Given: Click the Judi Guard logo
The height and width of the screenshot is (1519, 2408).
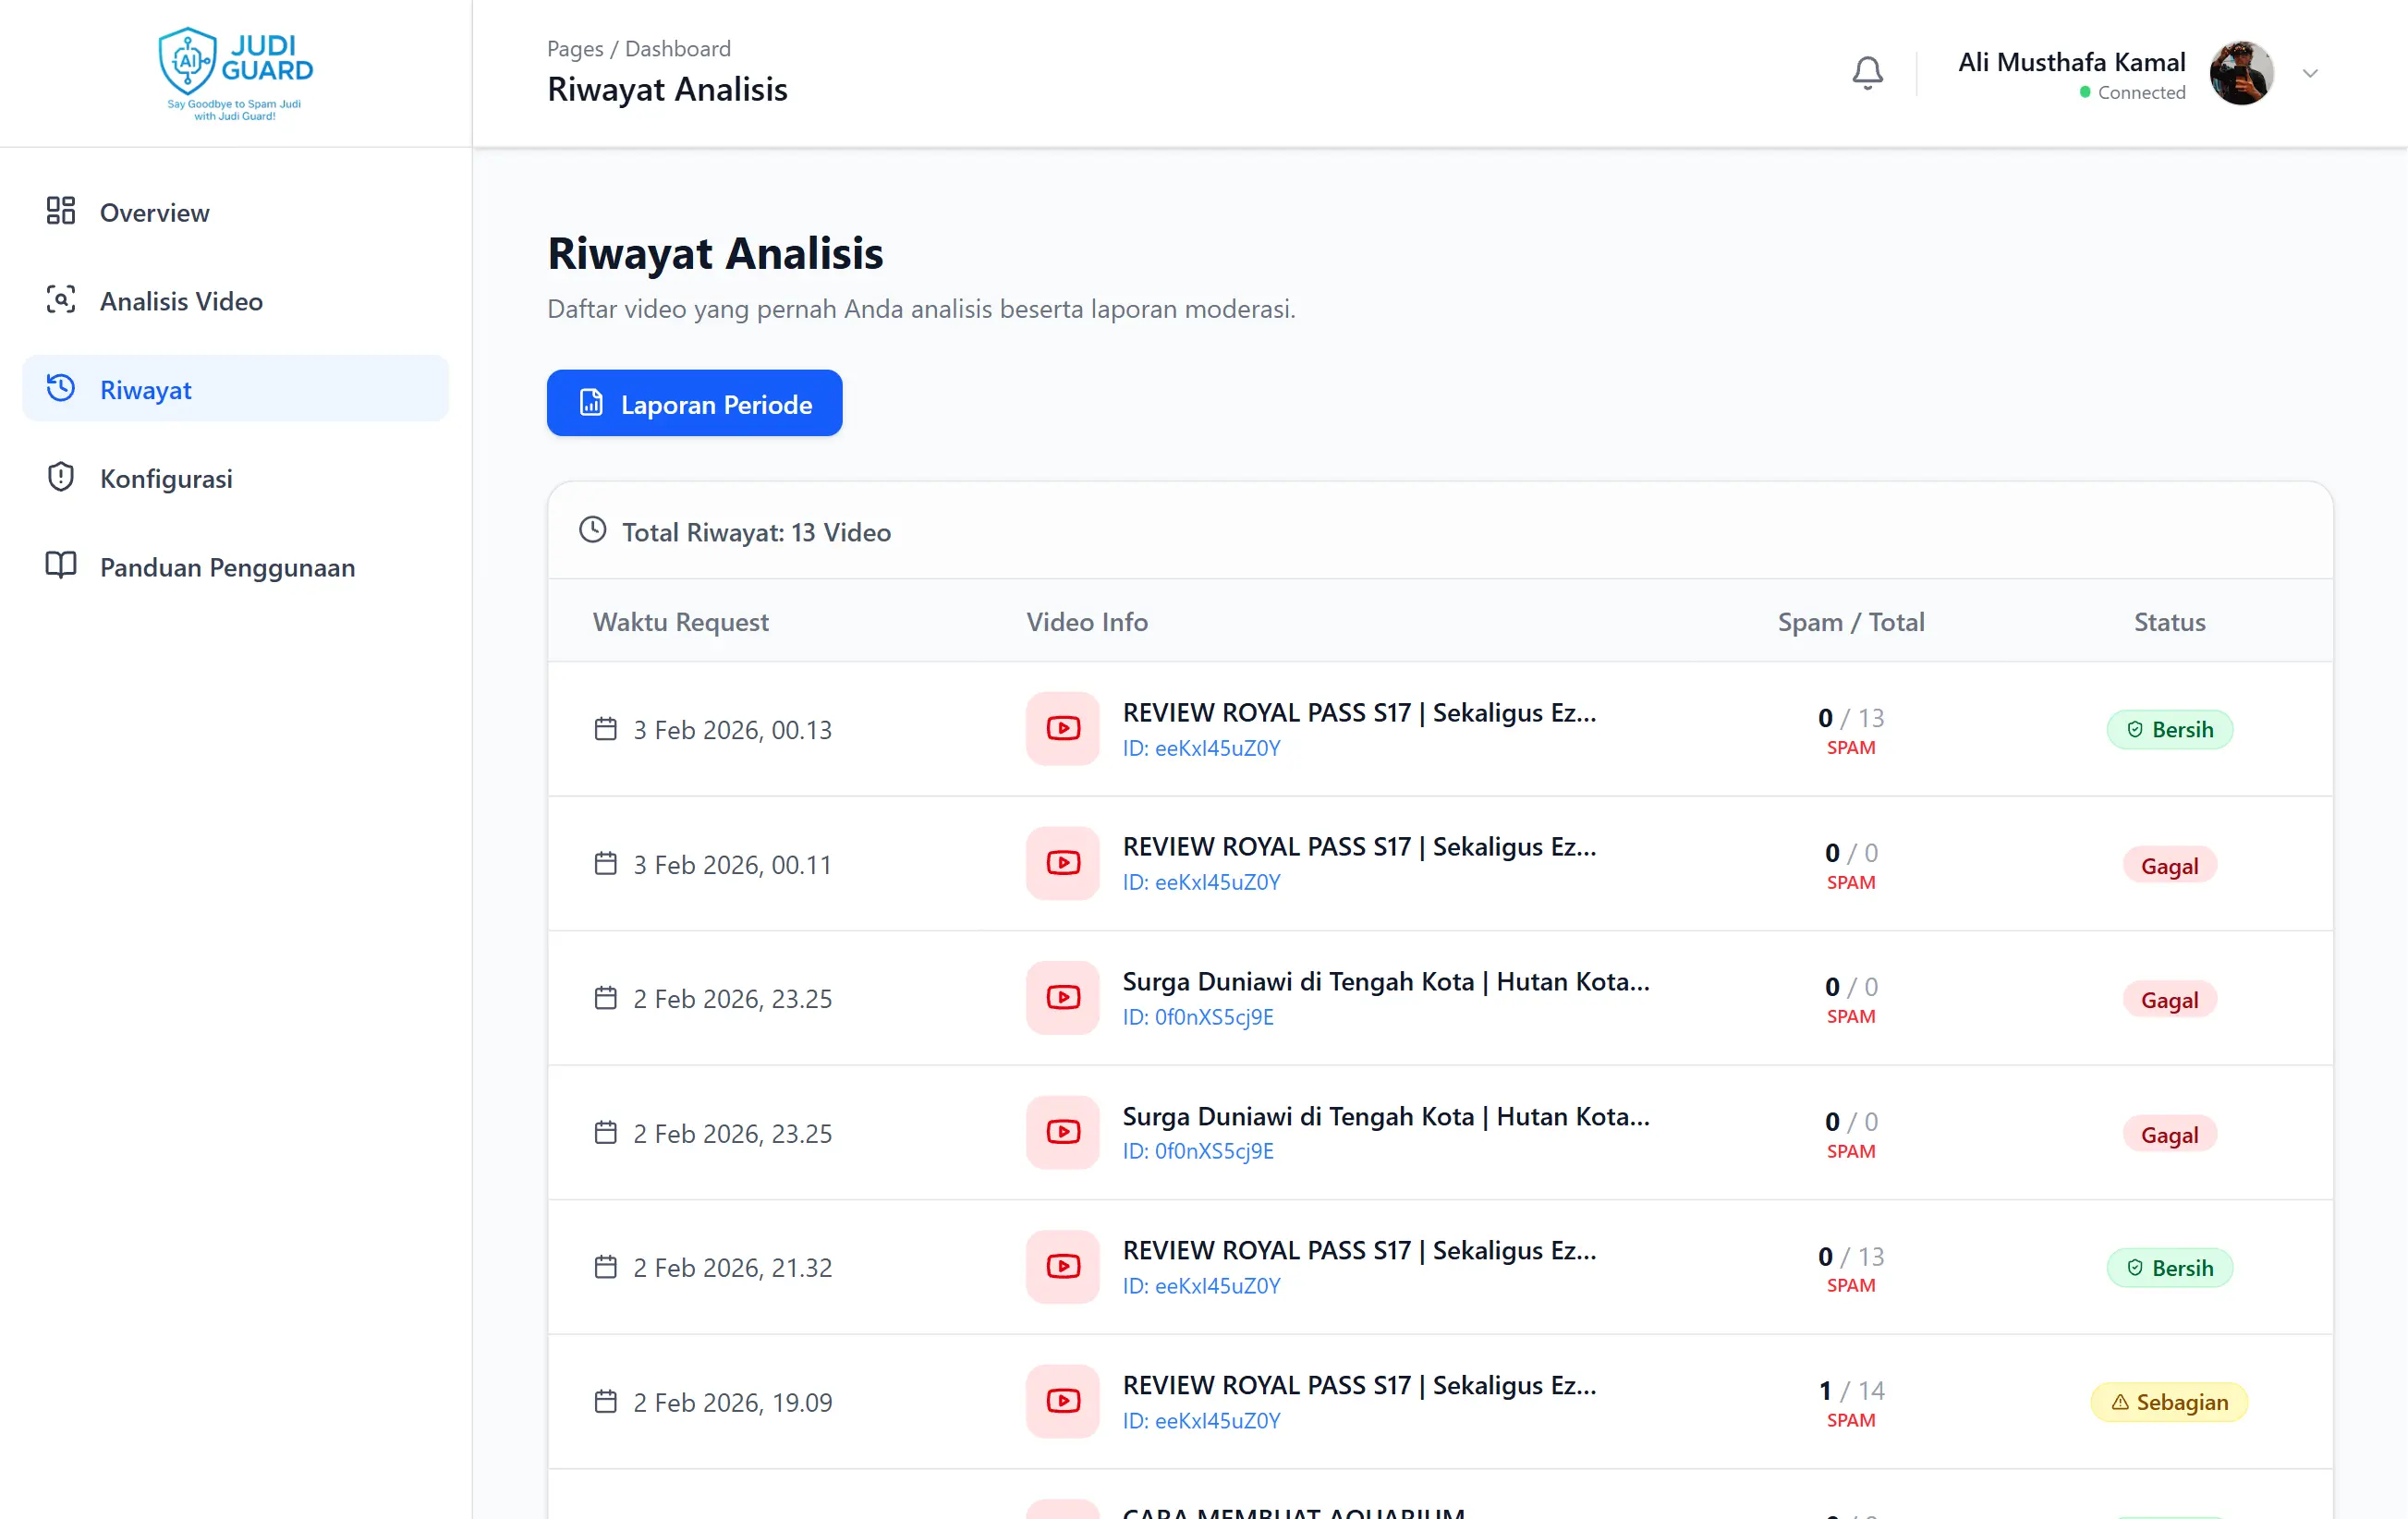Looking at the screenshot, I should click(235, 74).
